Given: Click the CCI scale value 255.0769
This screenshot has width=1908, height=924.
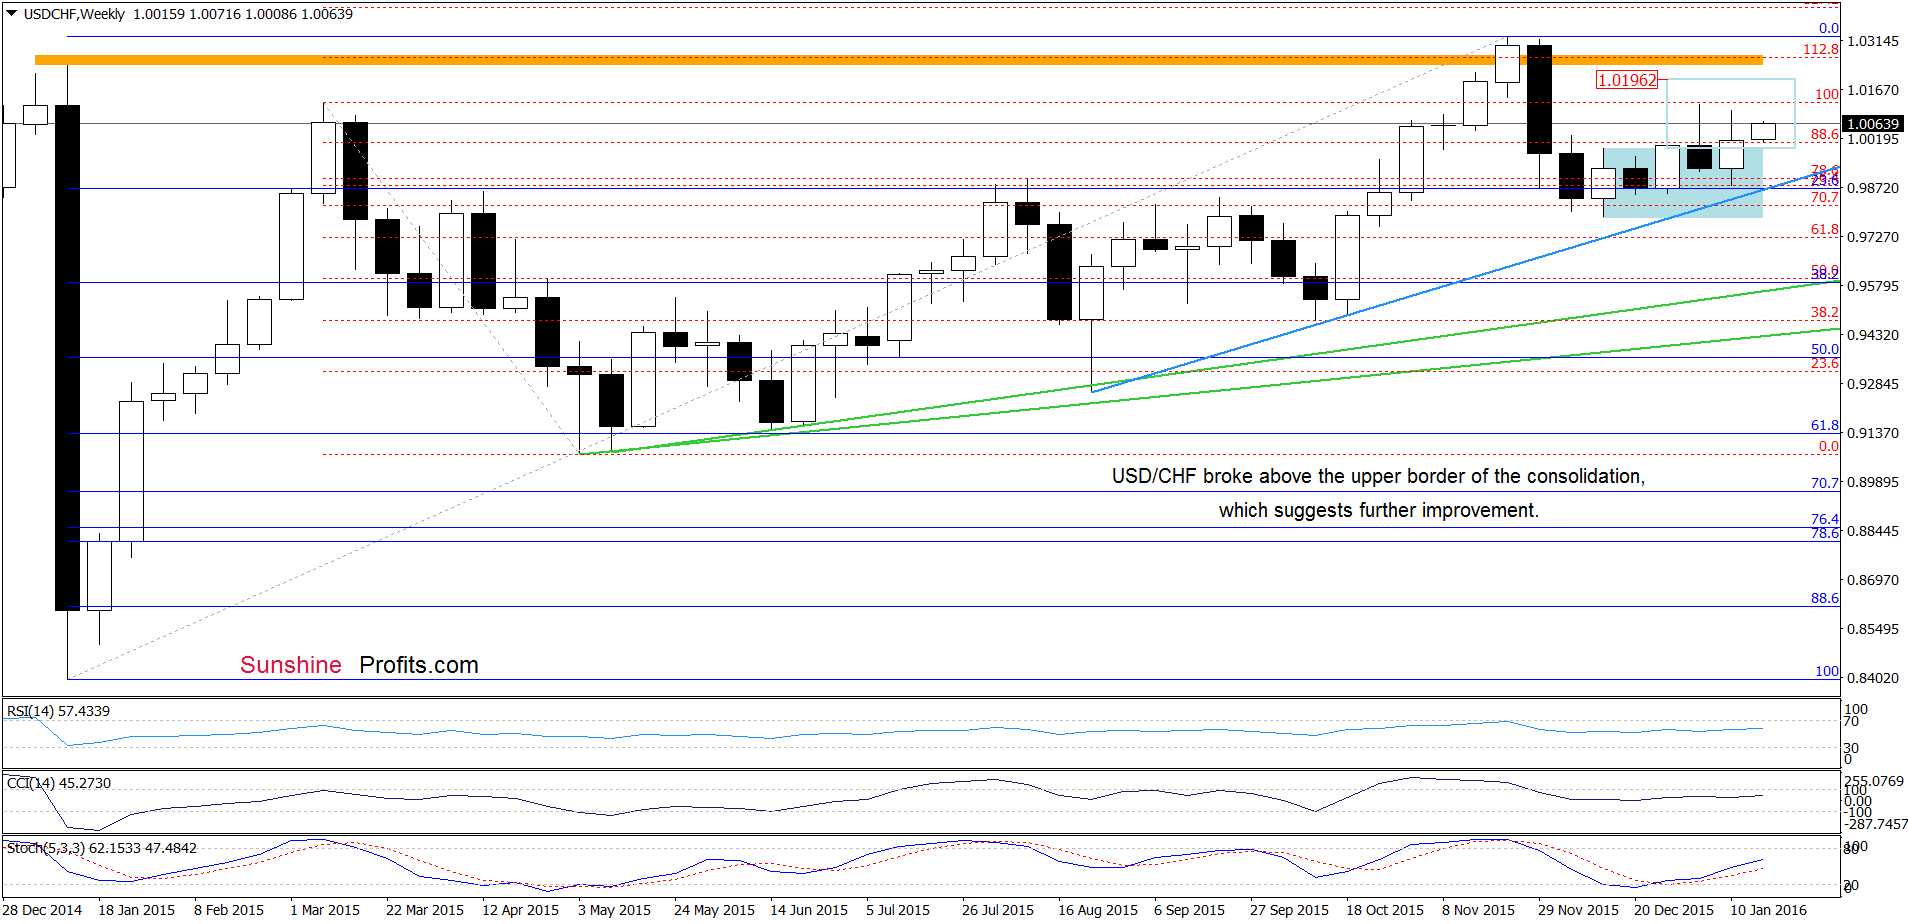Looking at the screenshot, I should 1874,781.
